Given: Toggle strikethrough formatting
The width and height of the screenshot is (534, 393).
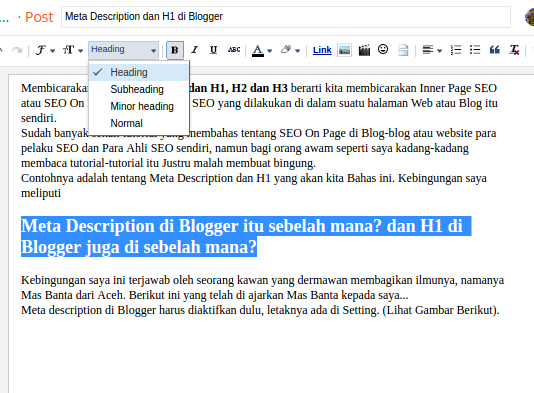Looking at the screenshot, I should 234,50.
